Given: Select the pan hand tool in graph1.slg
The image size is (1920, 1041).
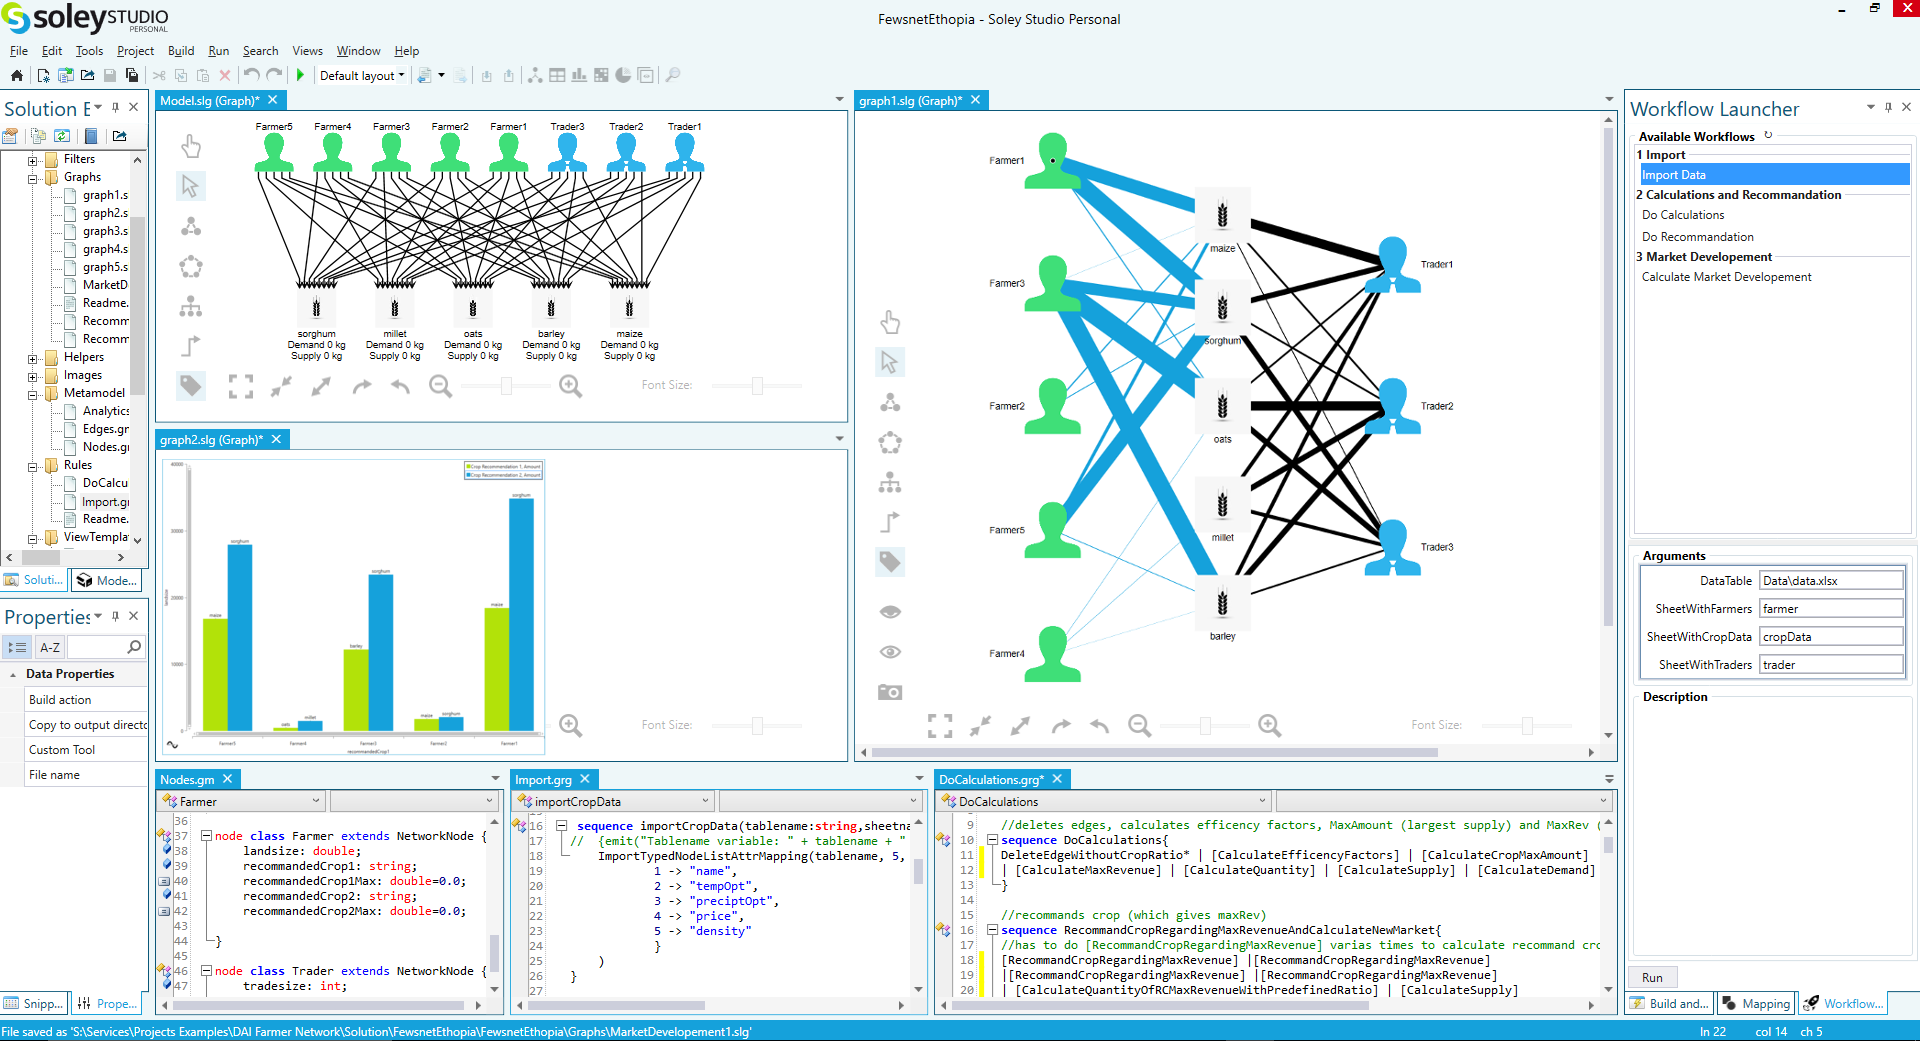Looking at the screenshot, I should coord(890,322).
